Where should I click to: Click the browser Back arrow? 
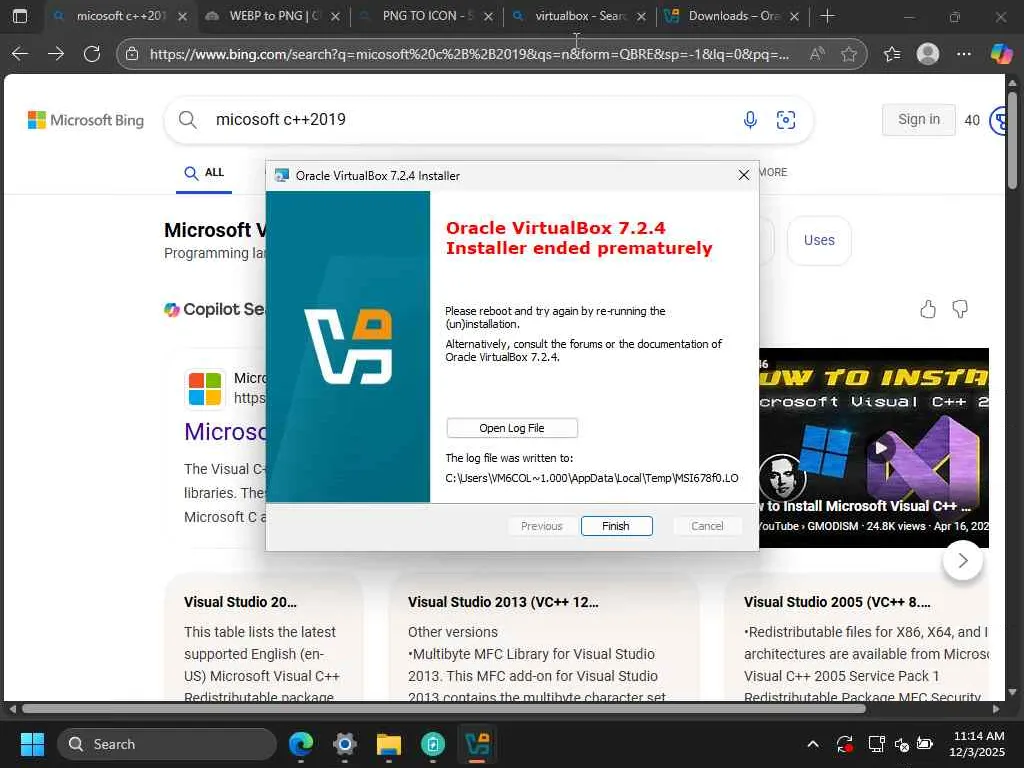tap(20, 54)
